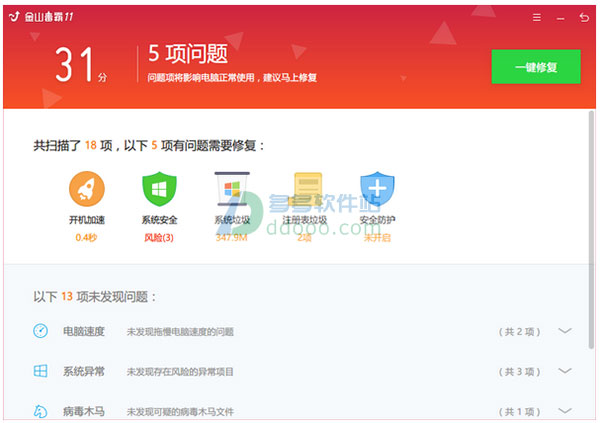Click the 电脑速度 gauge icon
Image resolution: width=600 pixels, height=423 pixels.
[41, 331]
